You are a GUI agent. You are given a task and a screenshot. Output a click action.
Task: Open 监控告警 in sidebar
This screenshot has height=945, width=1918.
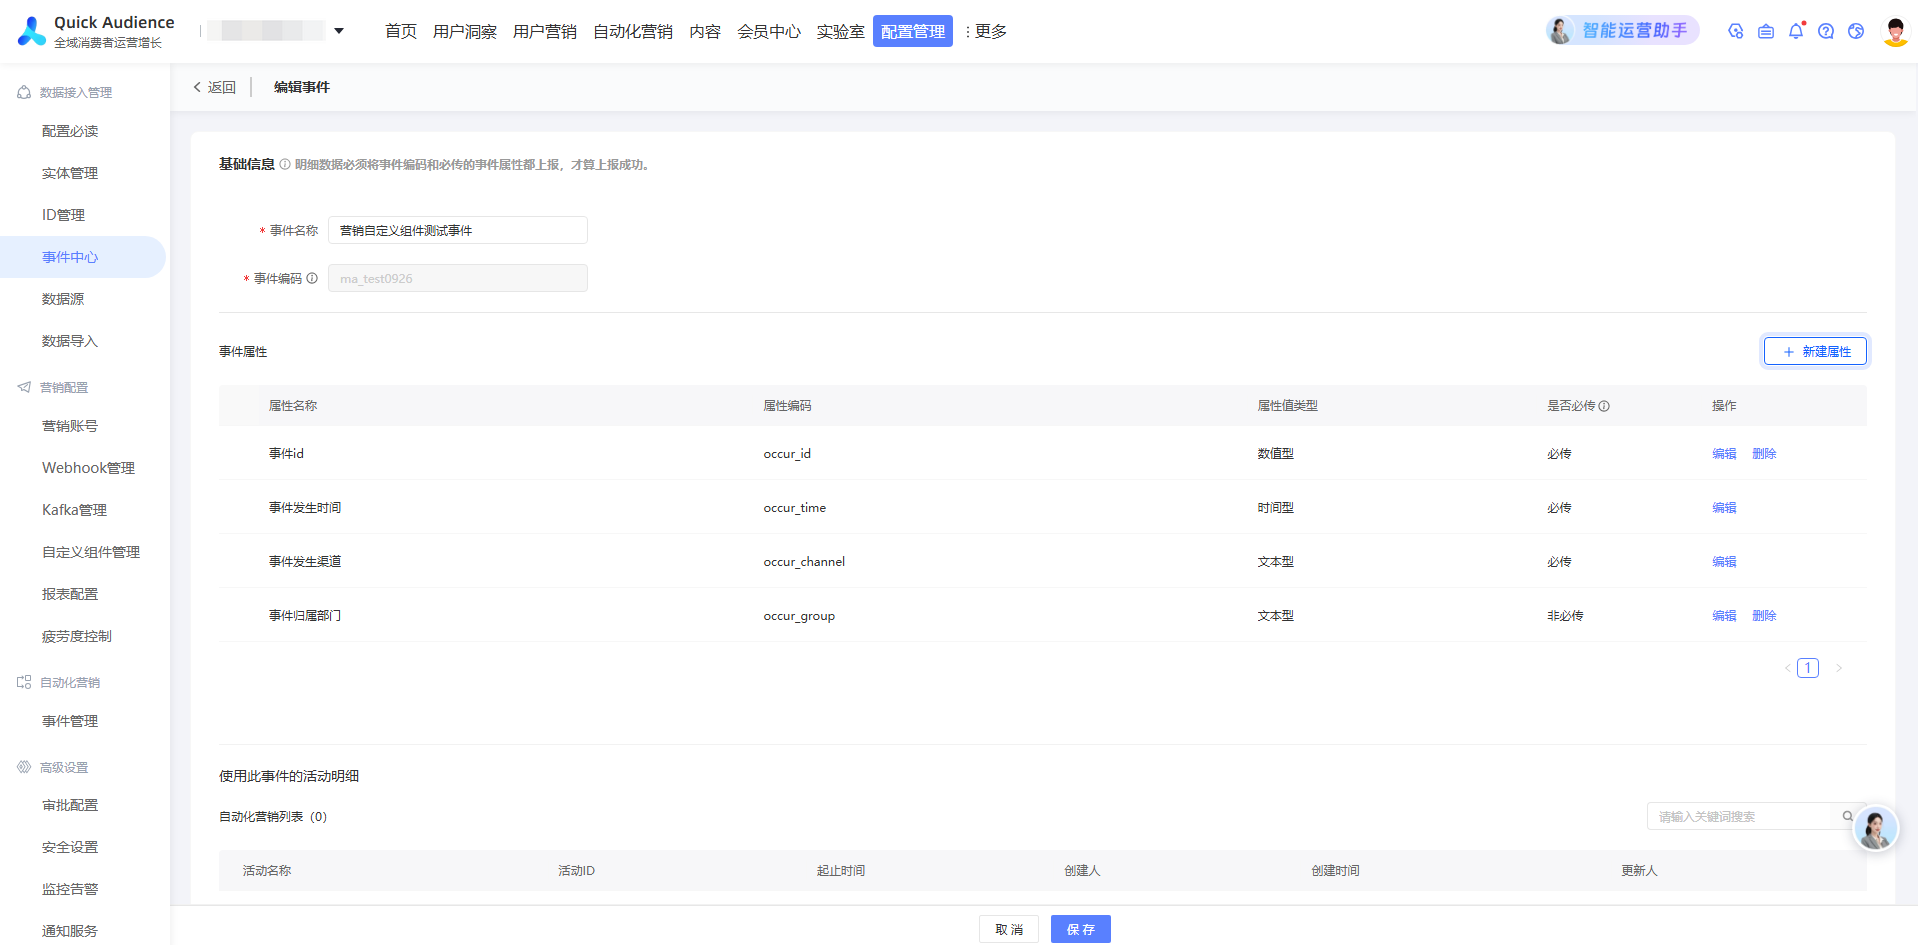[x=70, y=889]
